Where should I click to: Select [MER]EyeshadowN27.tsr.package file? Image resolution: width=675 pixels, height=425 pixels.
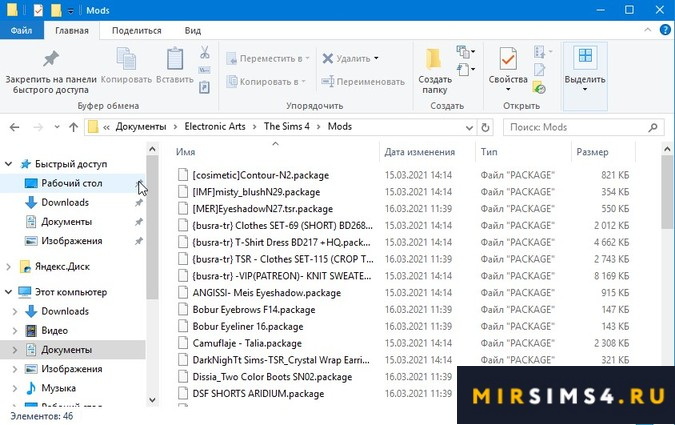[x=263, y=209]
